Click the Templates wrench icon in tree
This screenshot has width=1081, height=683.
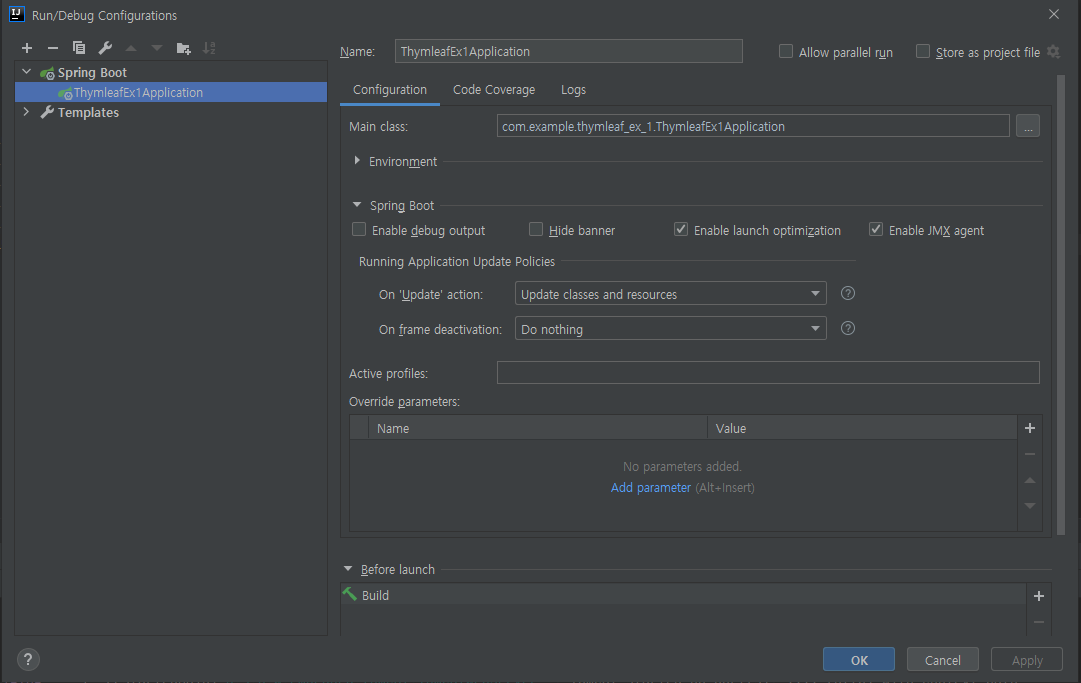click(x=47, y=112)
